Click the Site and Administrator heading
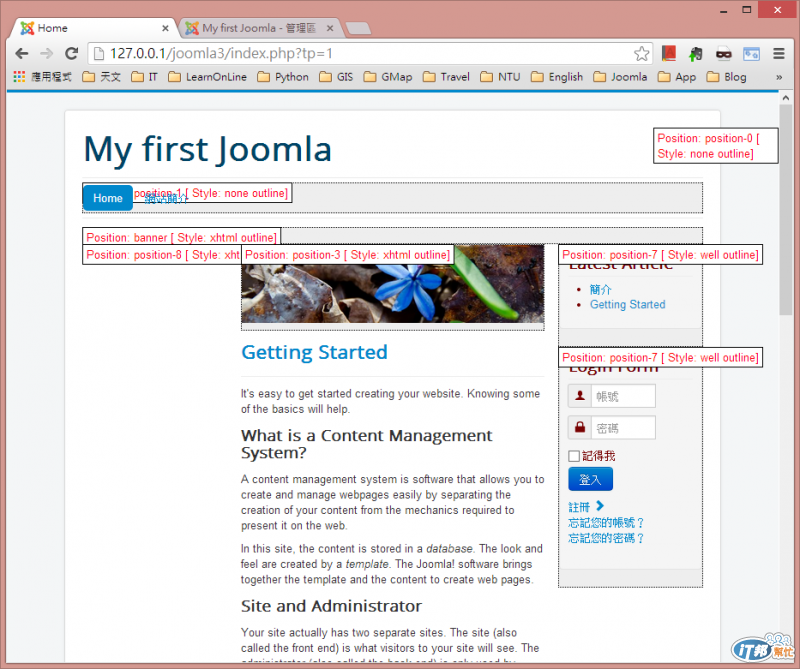 pos(332,606)
